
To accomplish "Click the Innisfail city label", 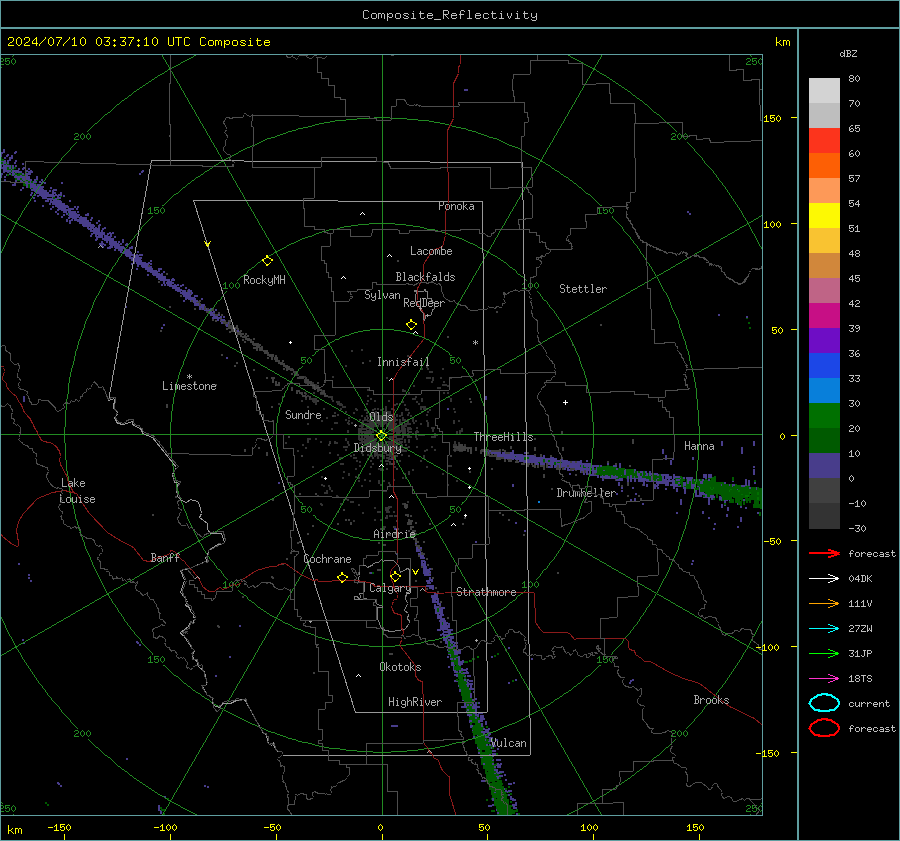I will (403, 362).
